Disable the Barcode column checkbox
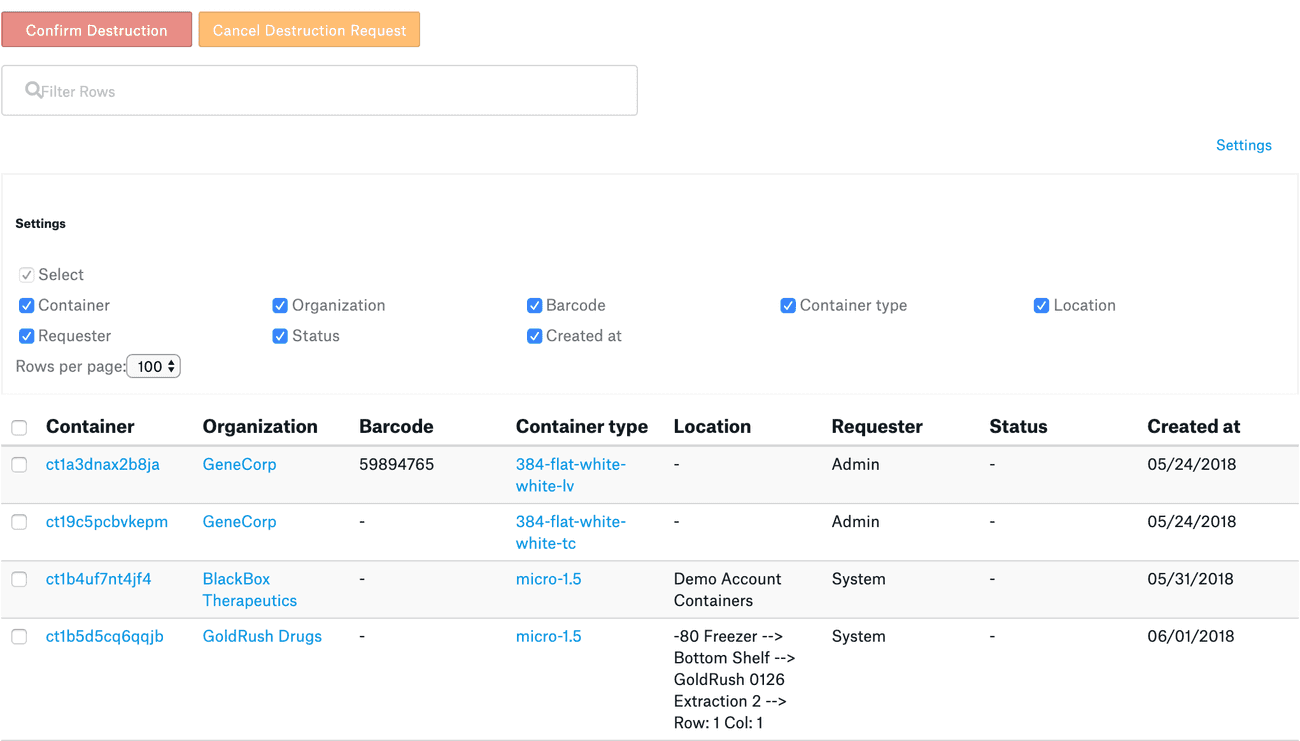Screen dimensions: 1300x741 [534, 306]
